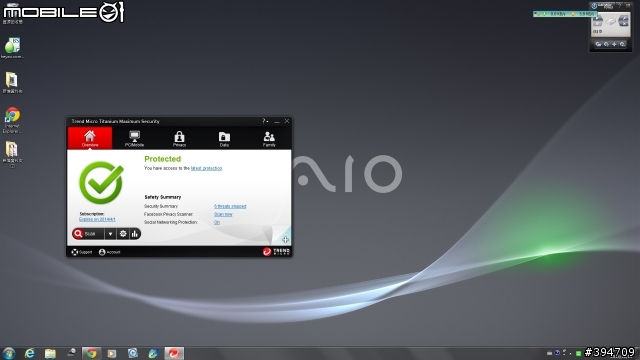This screenshot has height=360, width=640.
Task: Launch Internet Explorer from the taskbar
Action: (x=29, y=353)
